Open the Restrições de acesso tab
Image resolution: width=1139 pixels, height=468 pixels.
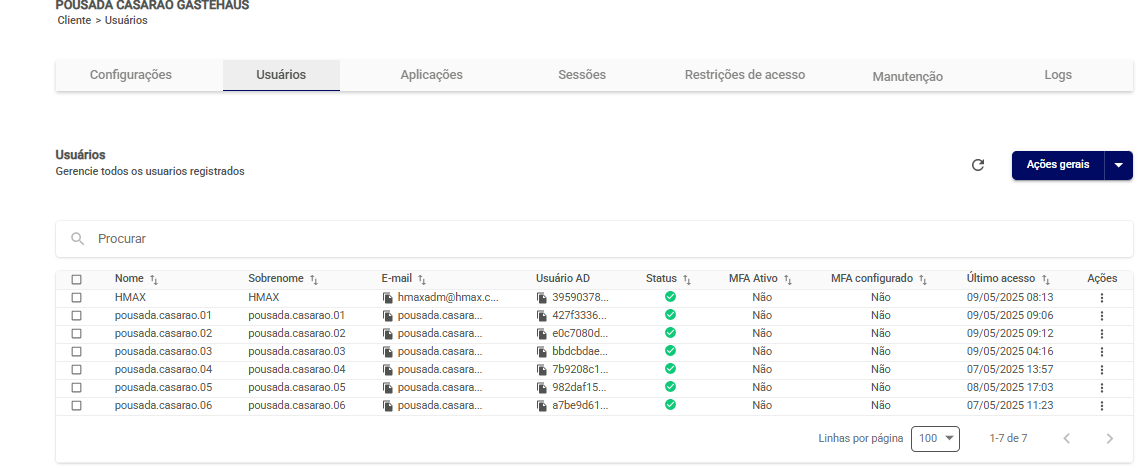pyautogui.click(x=744, y=75)
